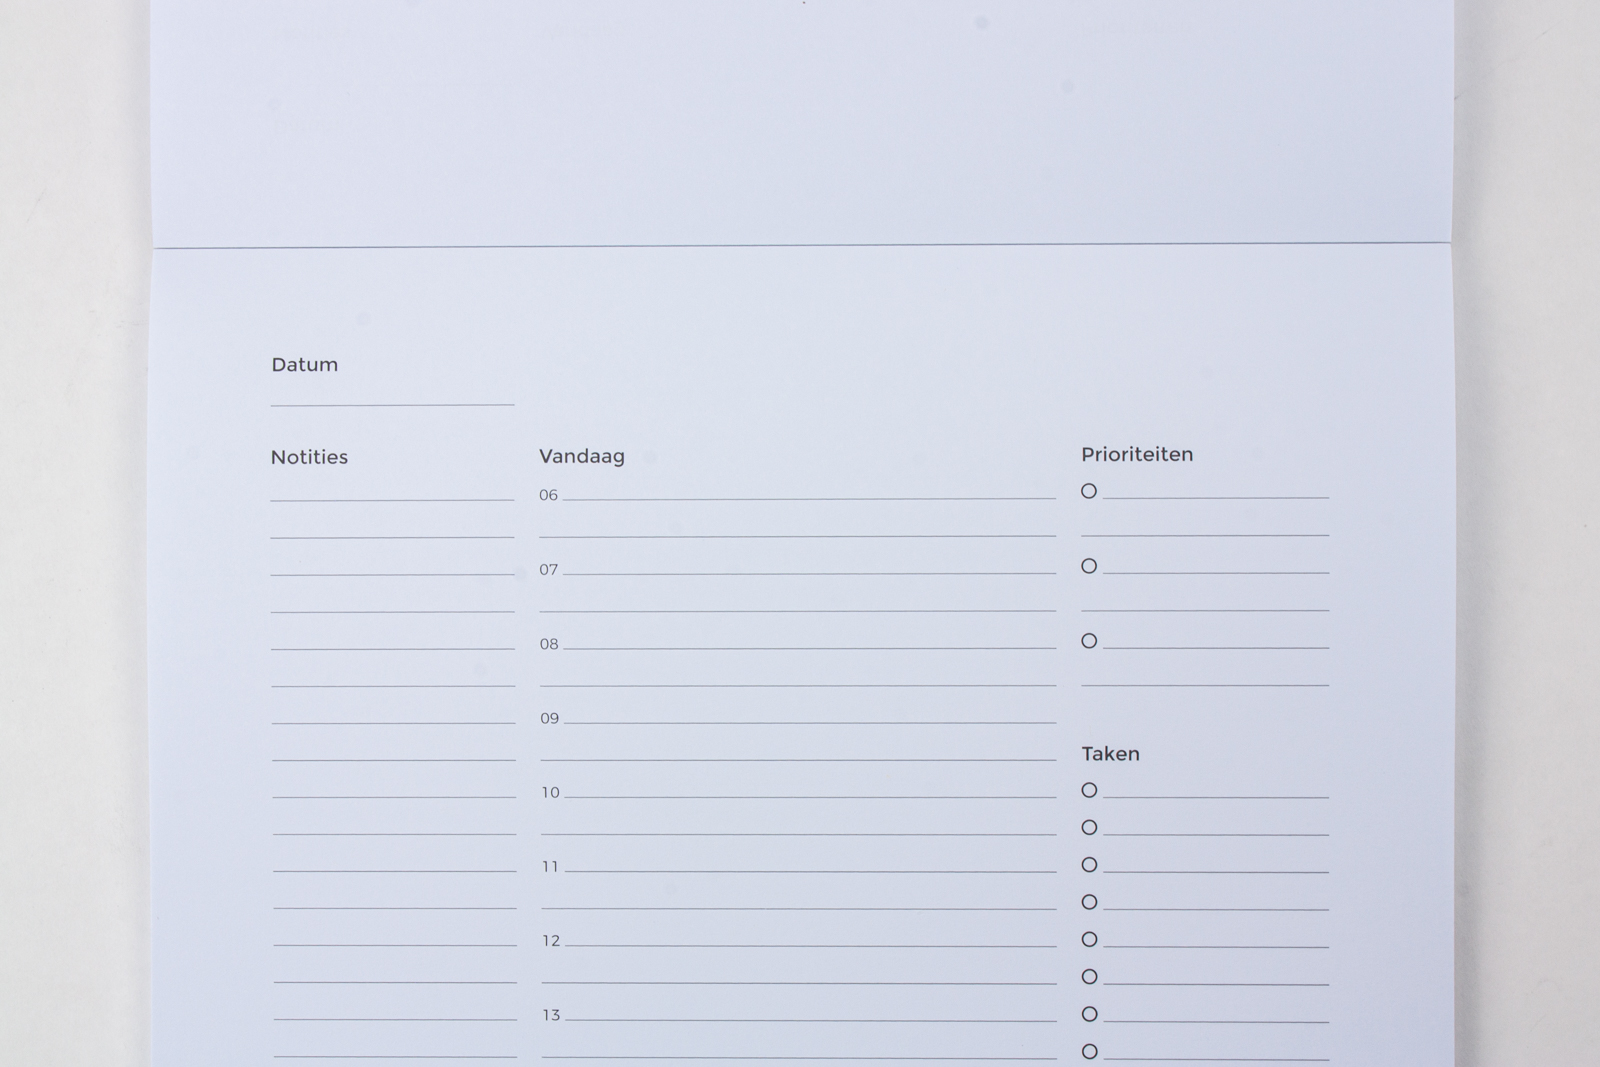Tick the fifth circle under Taken

[1089, 939]
